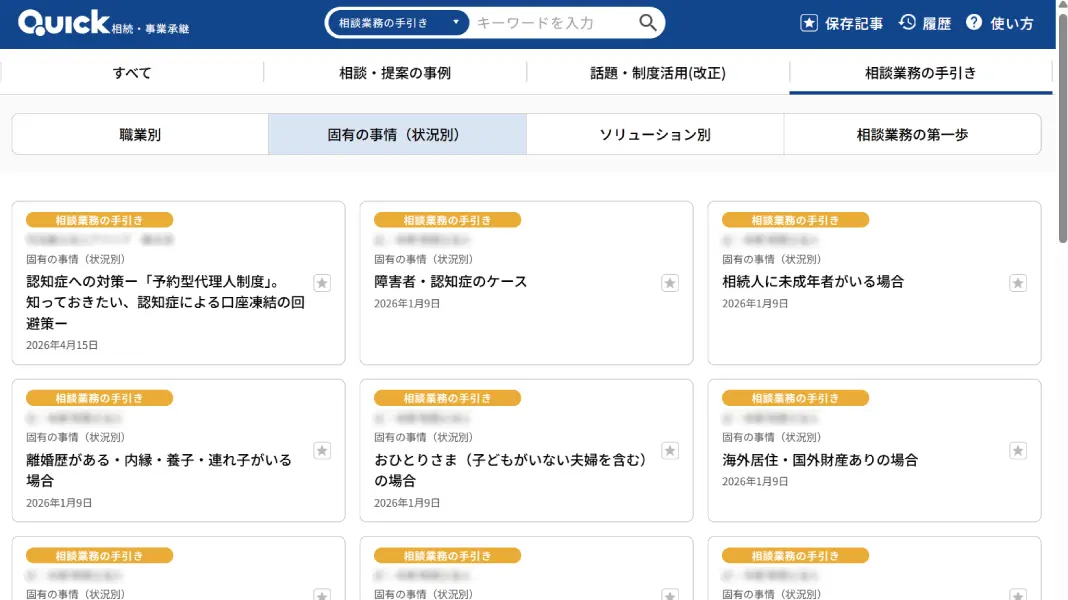Click the Quick 相続・事業承継 logo

coord(104,23)
